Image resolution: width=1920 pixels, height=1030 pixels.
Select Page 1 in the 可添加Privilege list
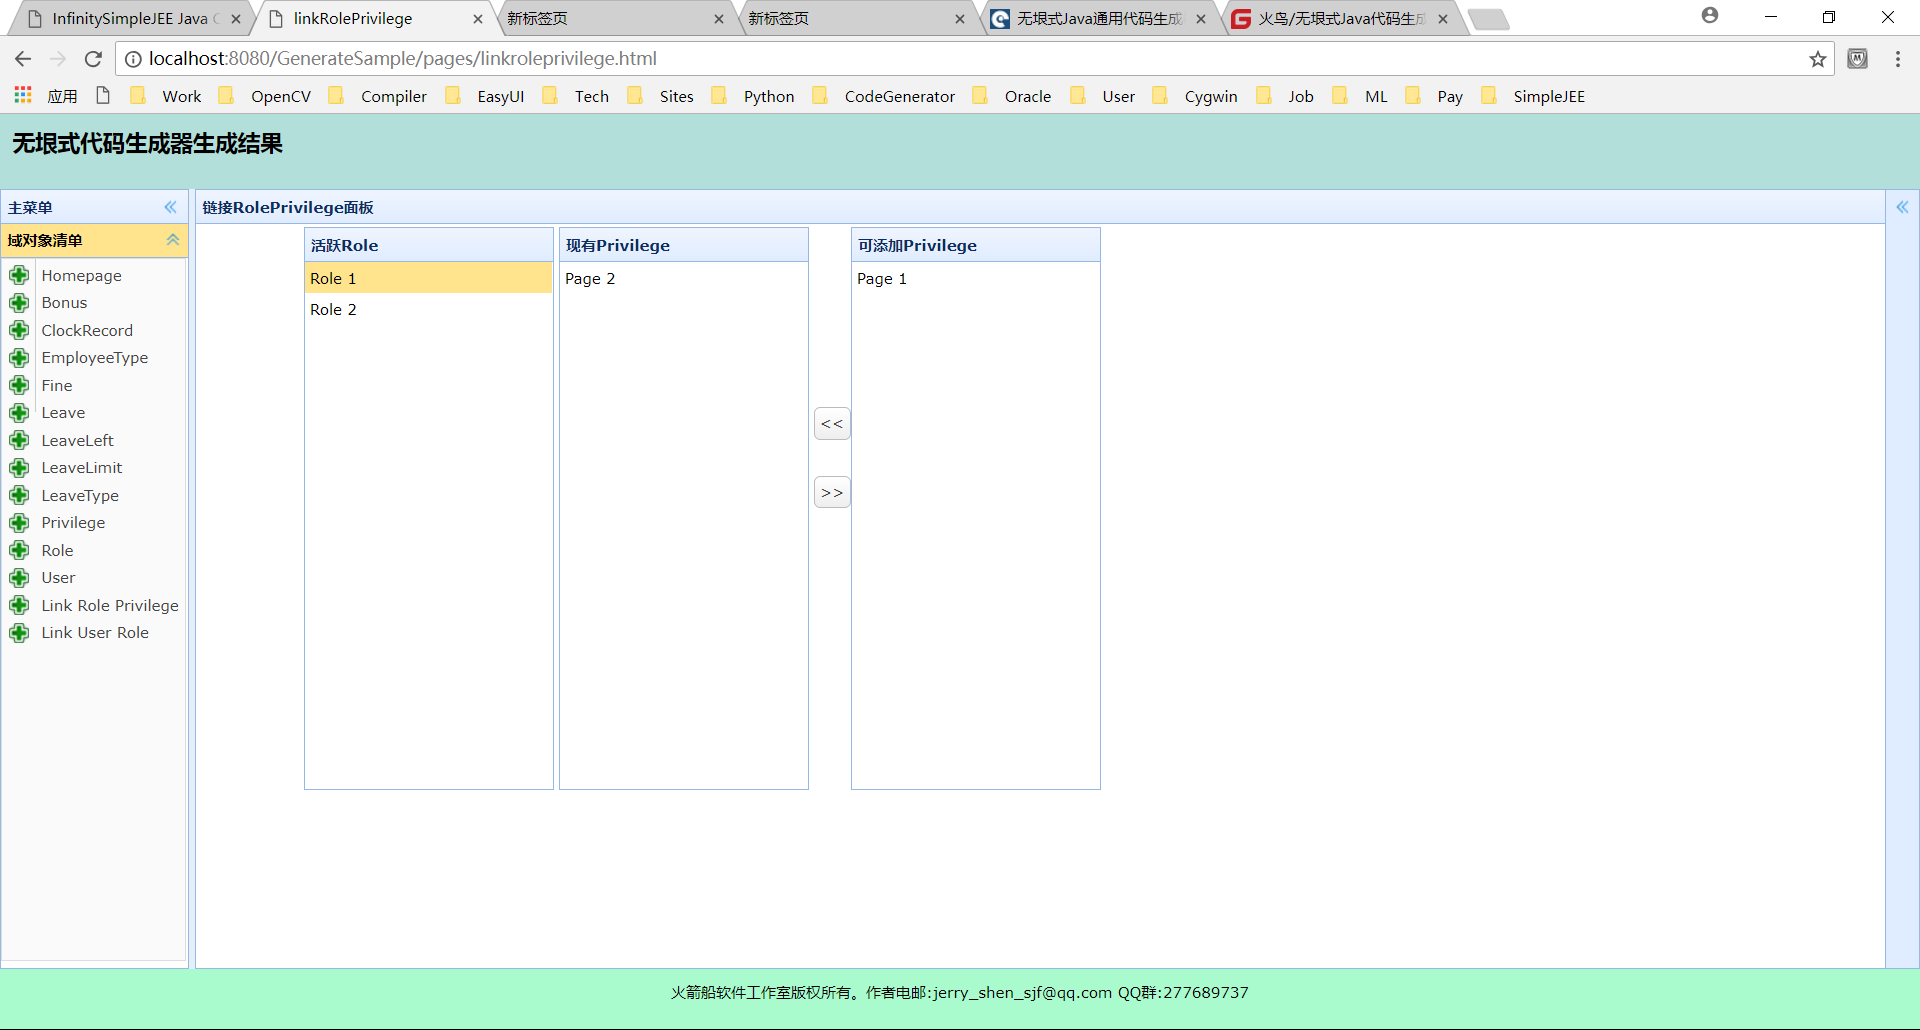pyautogui.click(x=976, y=278)
